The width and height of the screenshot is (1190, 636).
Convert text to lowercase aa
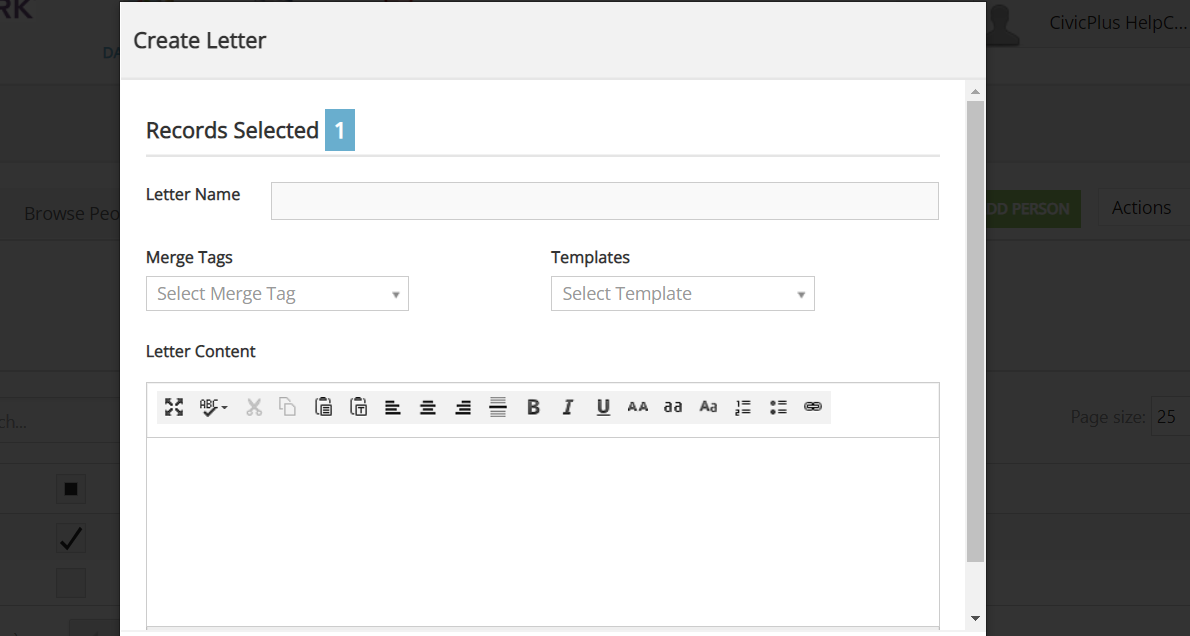tap(672, 407)
